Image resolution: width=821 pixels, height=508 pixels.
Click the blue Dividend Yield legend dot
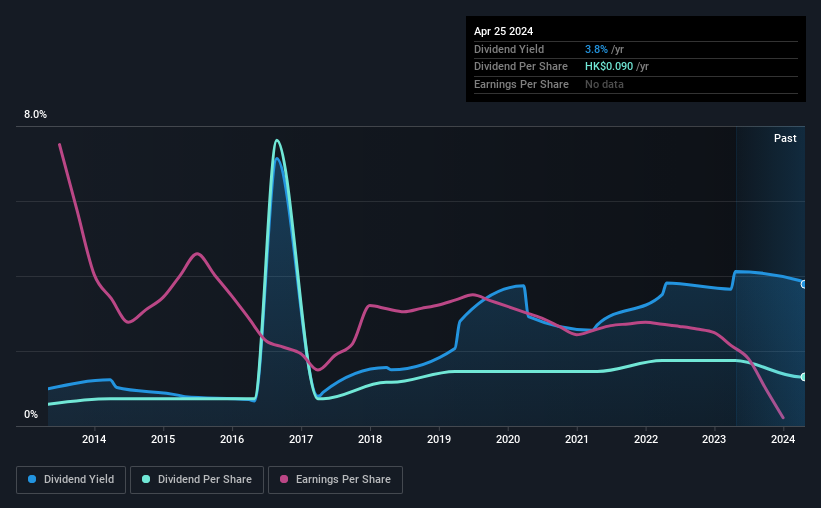click(x=32, y=479)
